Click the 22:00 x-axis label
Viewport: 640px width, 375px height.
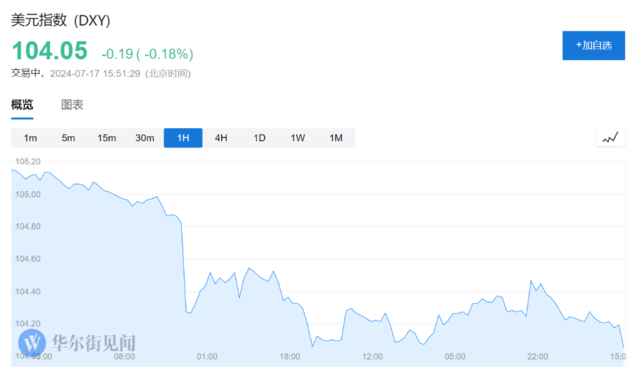tap(538, 356)
